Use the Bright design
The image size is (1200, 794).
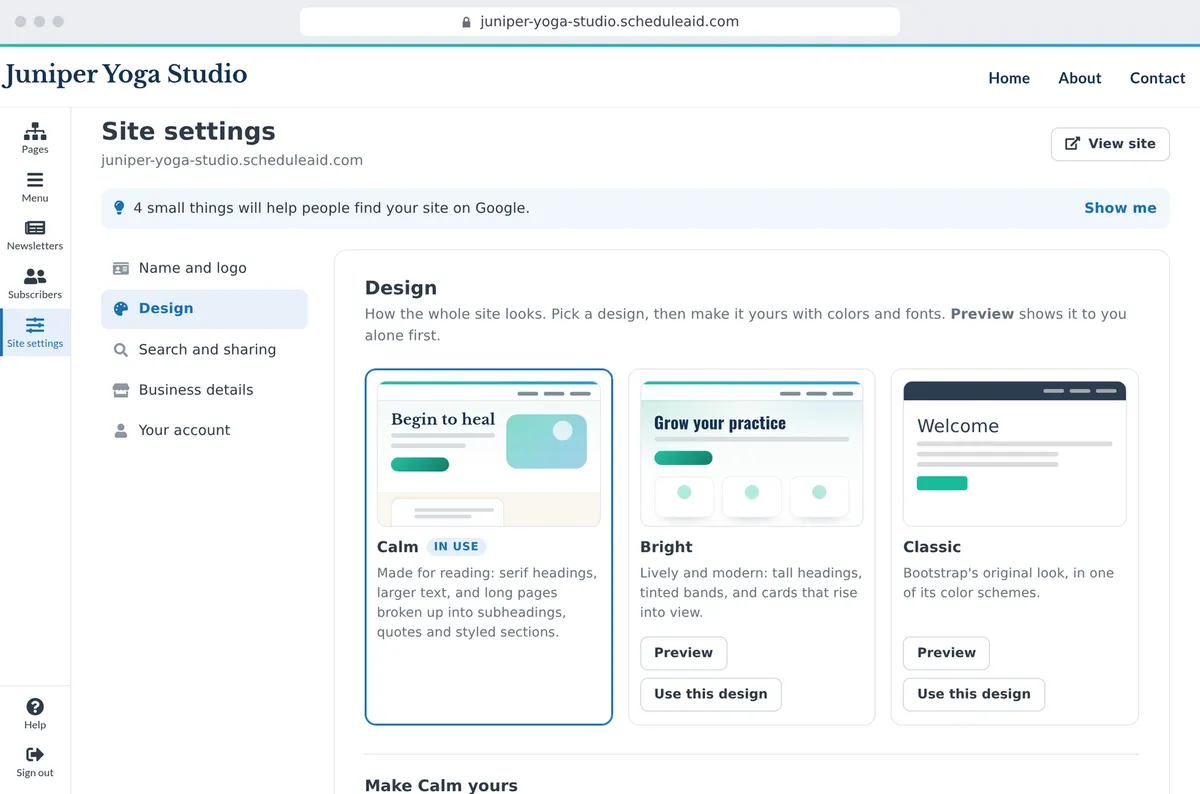(711, 694)
